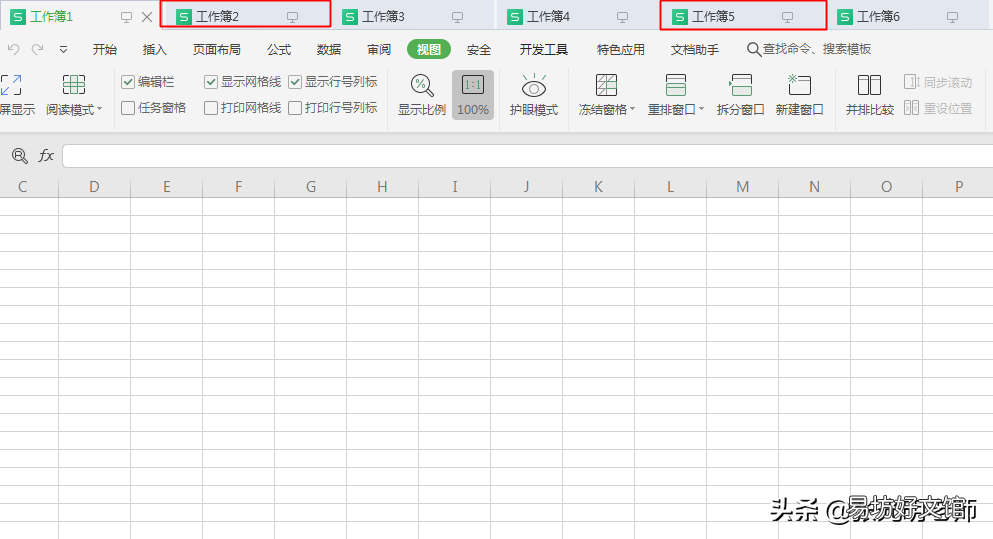Switch to the 工作簿4 document tab
The height and width of the screenshot is (539, 993).
(576, 16)
